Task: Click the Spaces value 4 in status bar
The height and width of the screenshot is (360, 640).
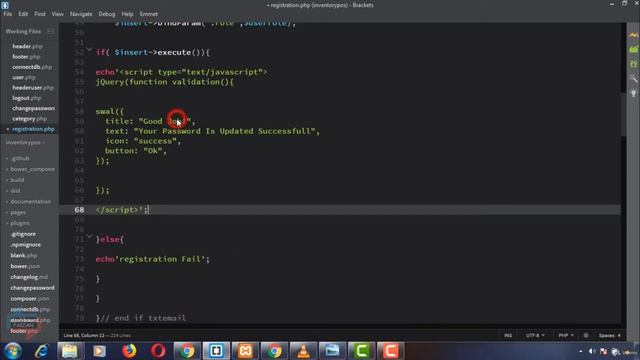Action: [619, 336]
